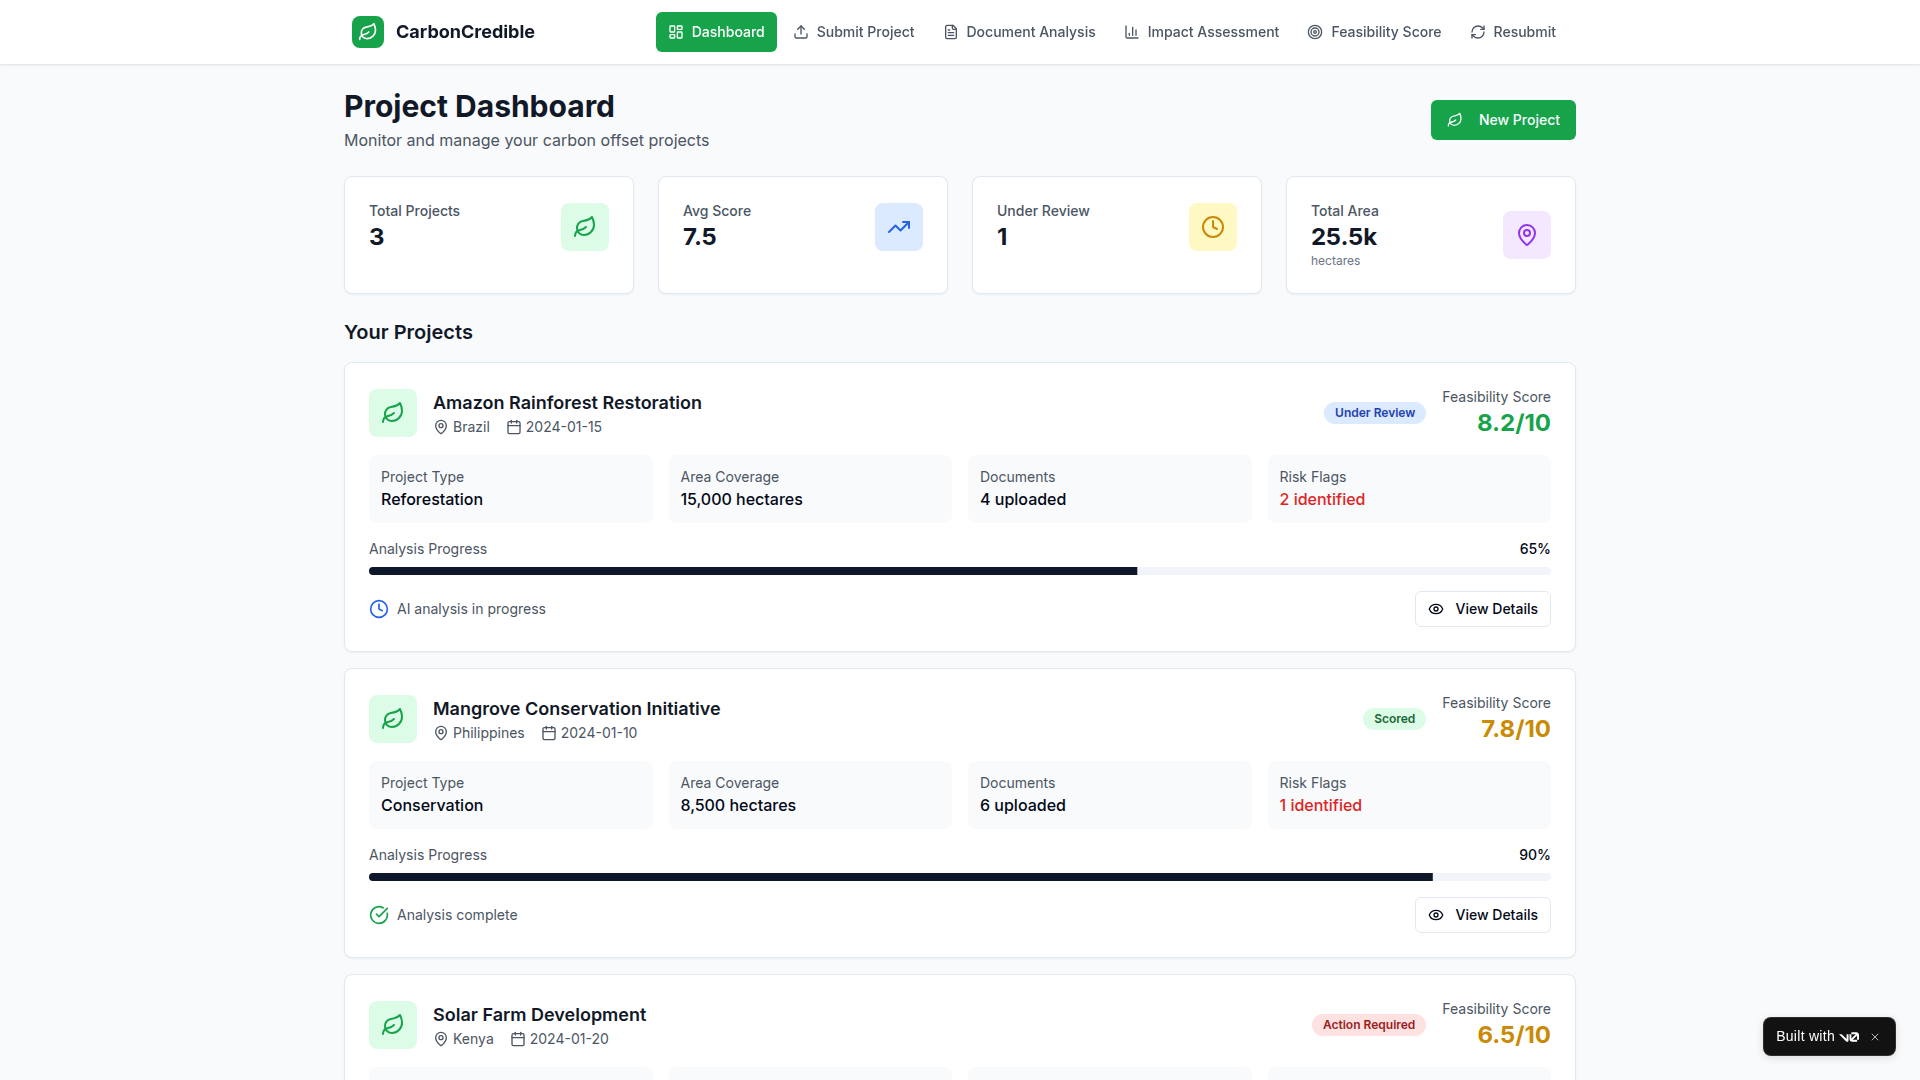1920x1080 pixels.
Task: Click the 1 identified risk flags text
Action: click(x=1321, y=806)
